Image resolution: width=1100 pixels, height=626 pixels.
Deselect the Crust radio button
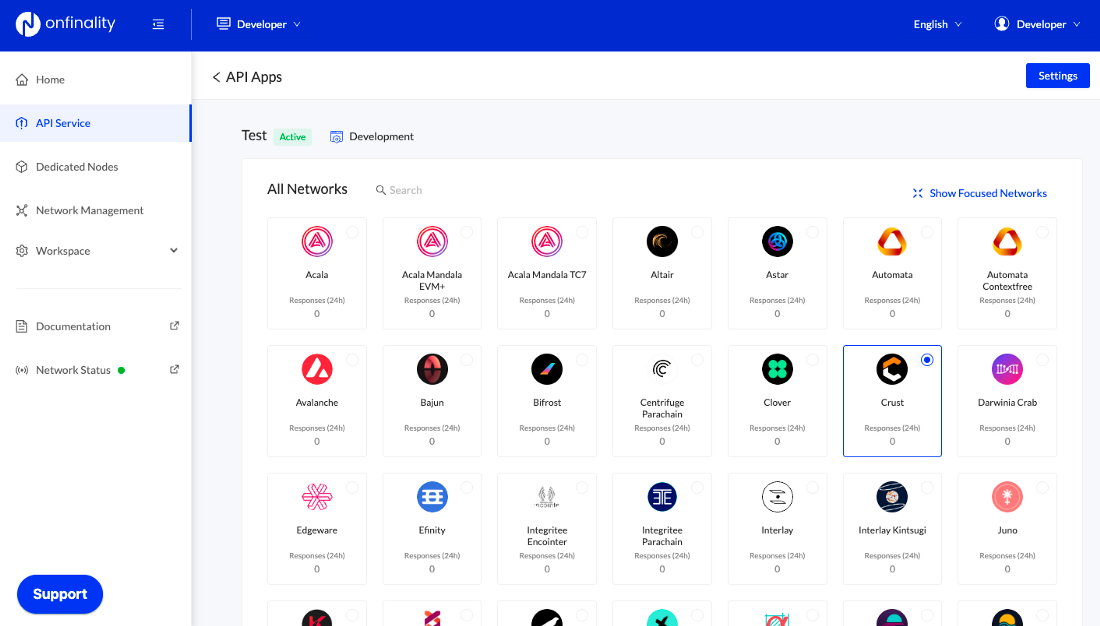point(927,359)
